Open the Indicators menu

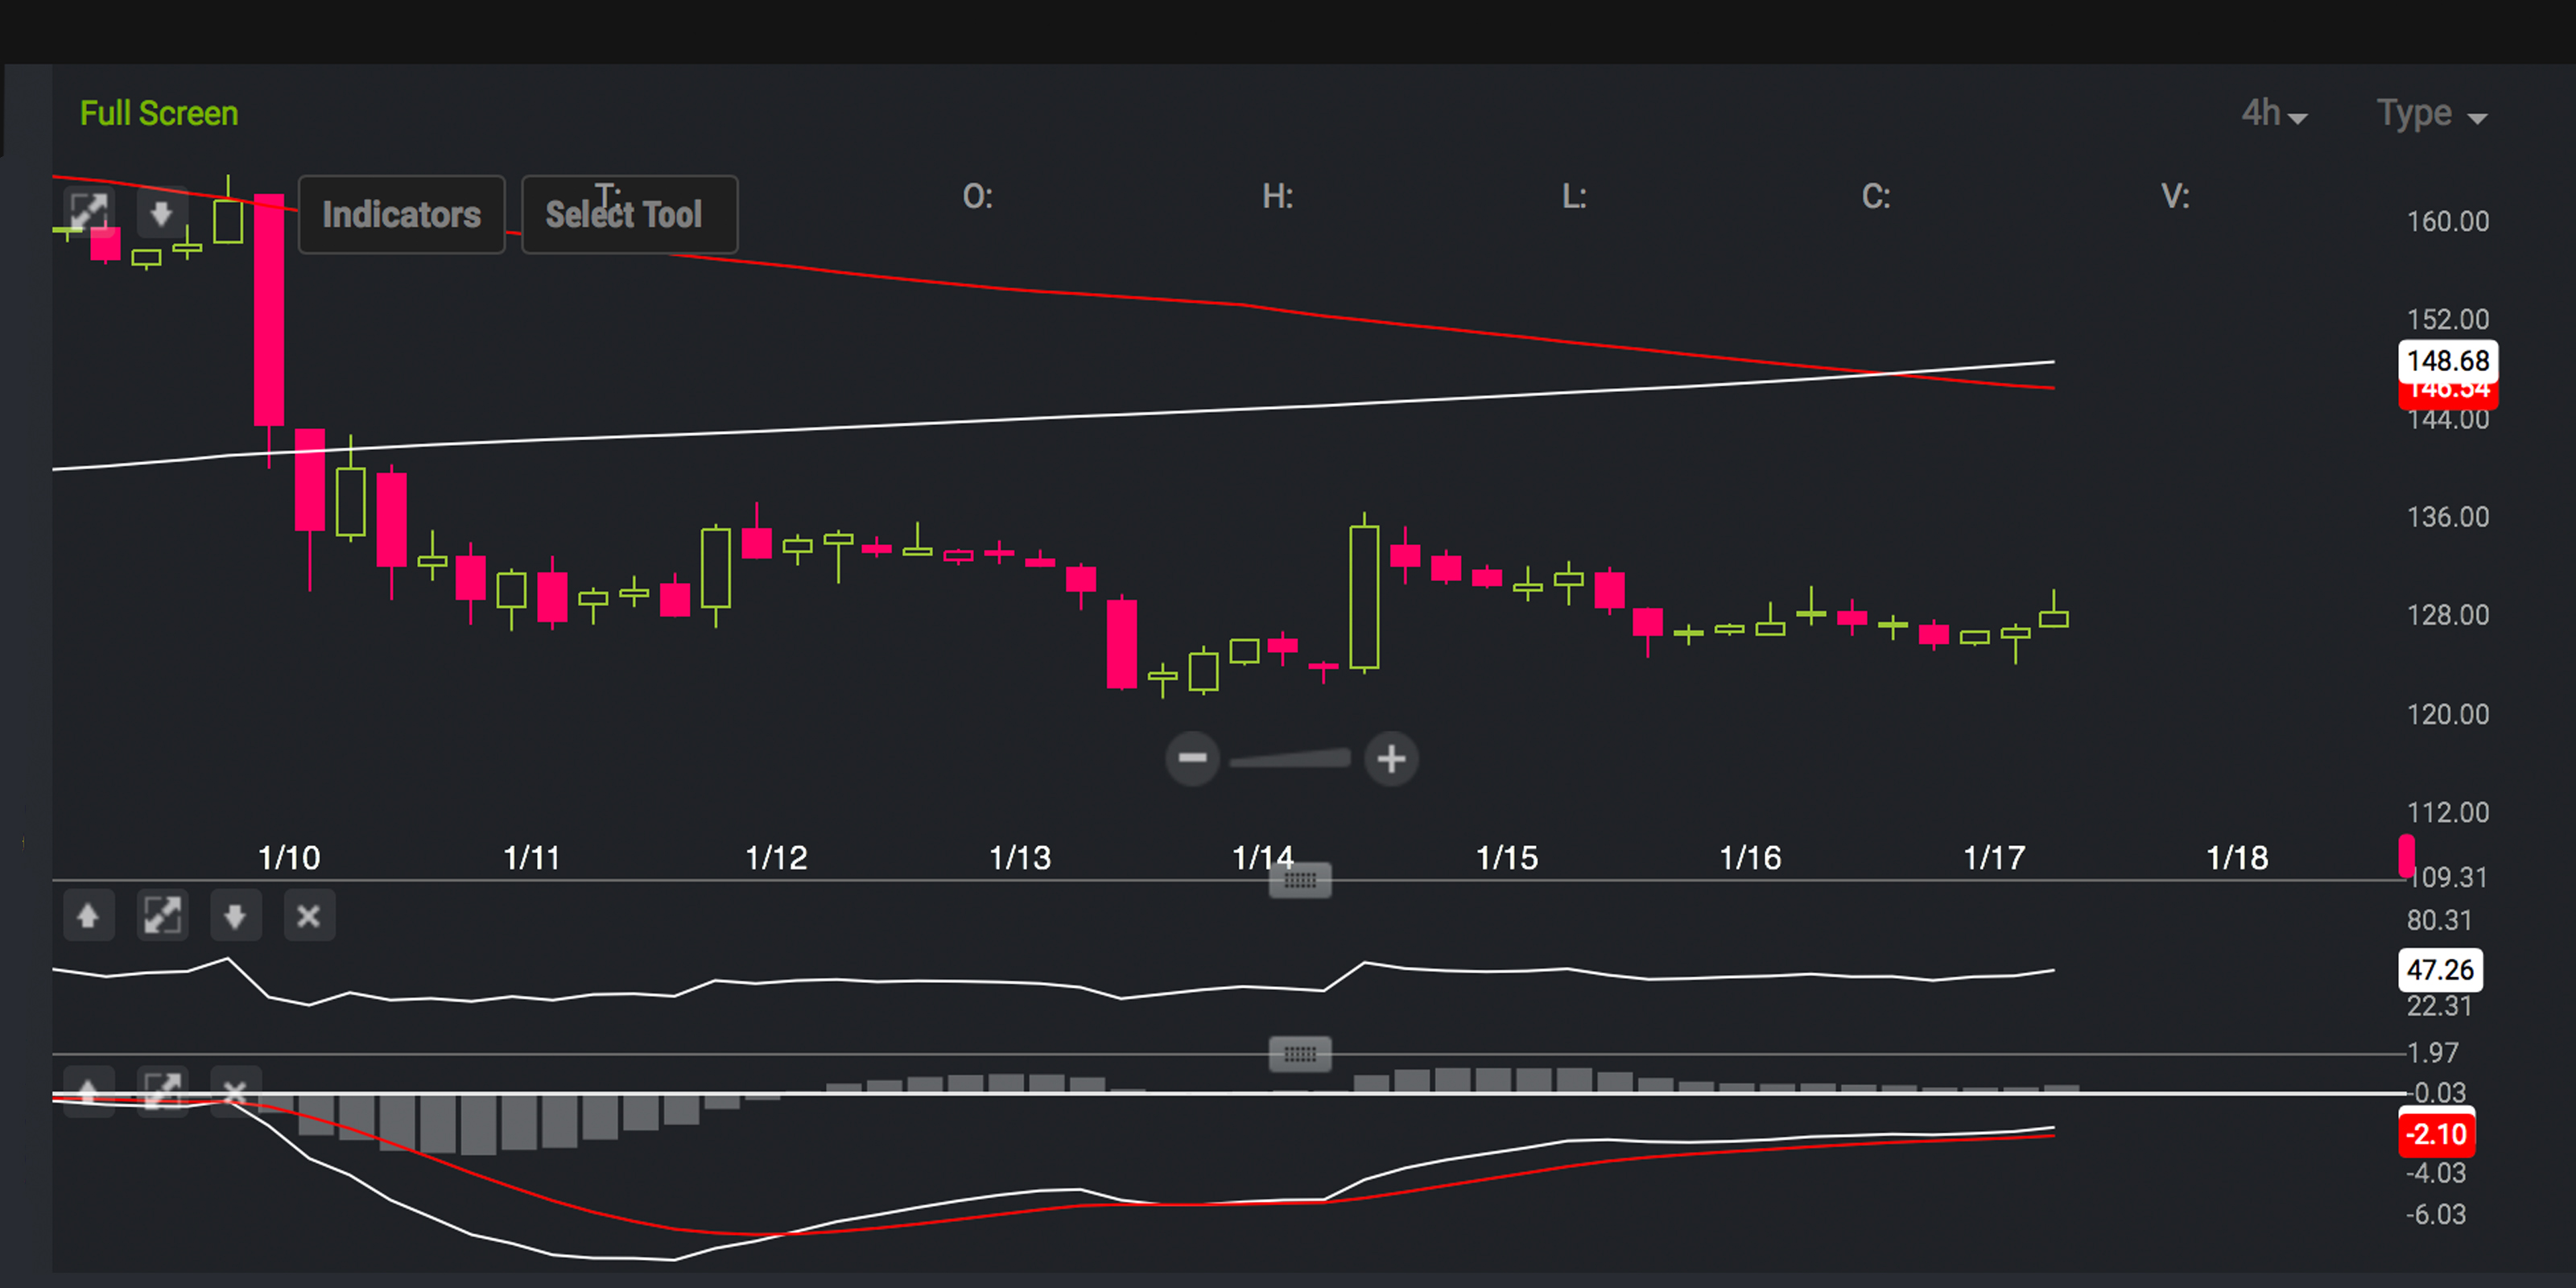tap(401, 214)
